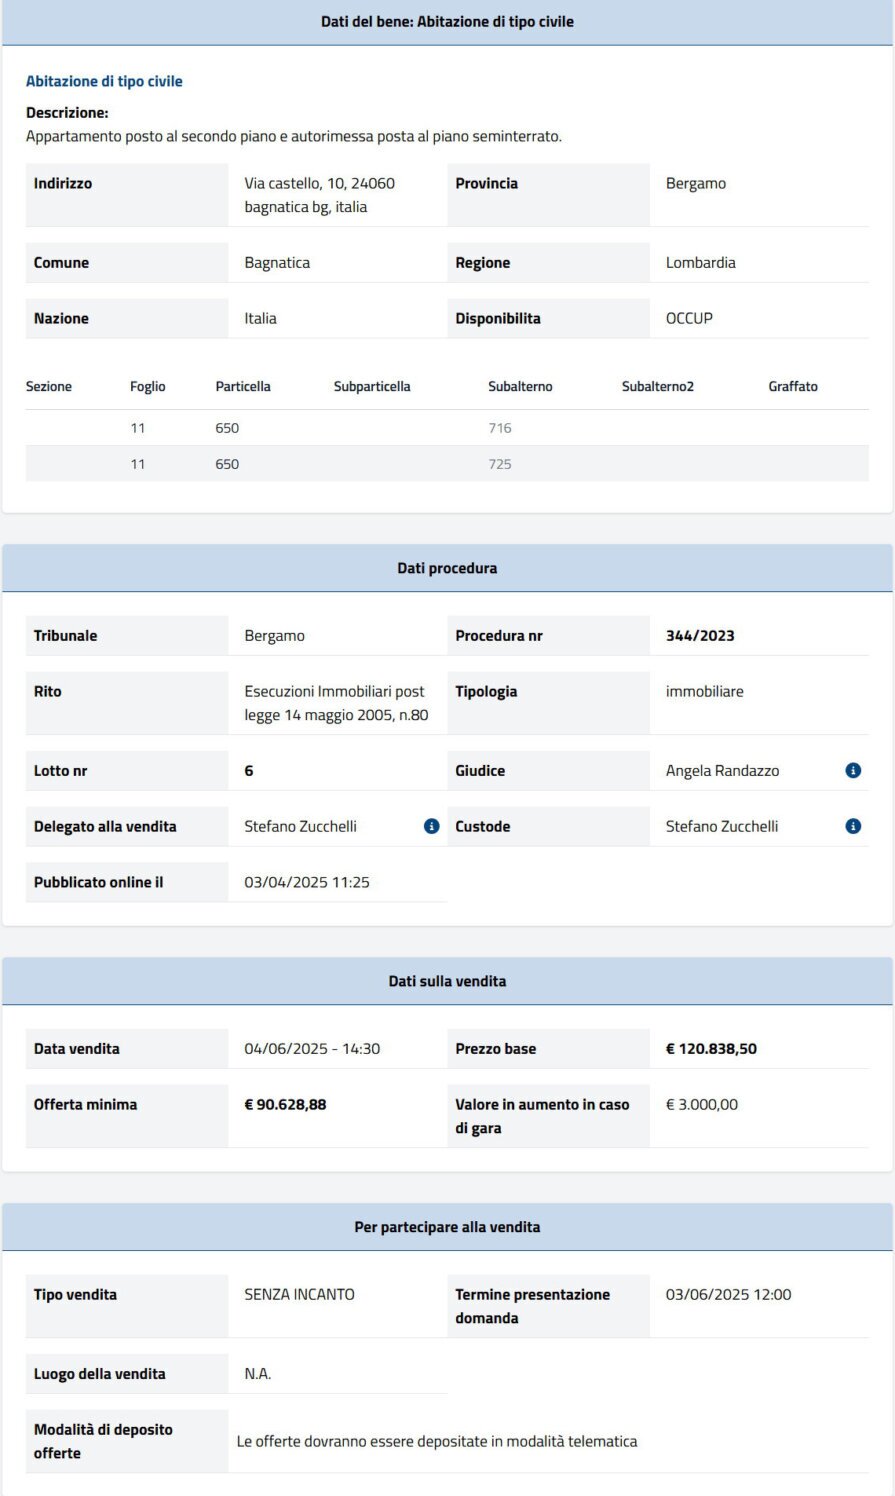The image size is (895, 1496).
Task: Click the publication date '03/04/2025 11:25'
Action: tap(307, 883)
